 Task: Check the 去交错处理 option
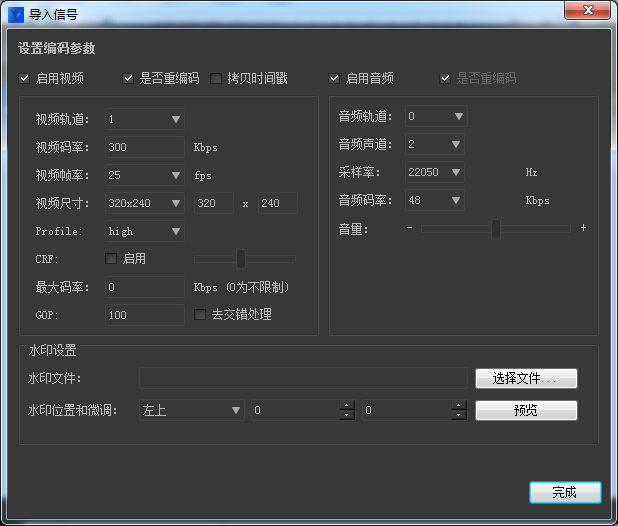[200, 314]
